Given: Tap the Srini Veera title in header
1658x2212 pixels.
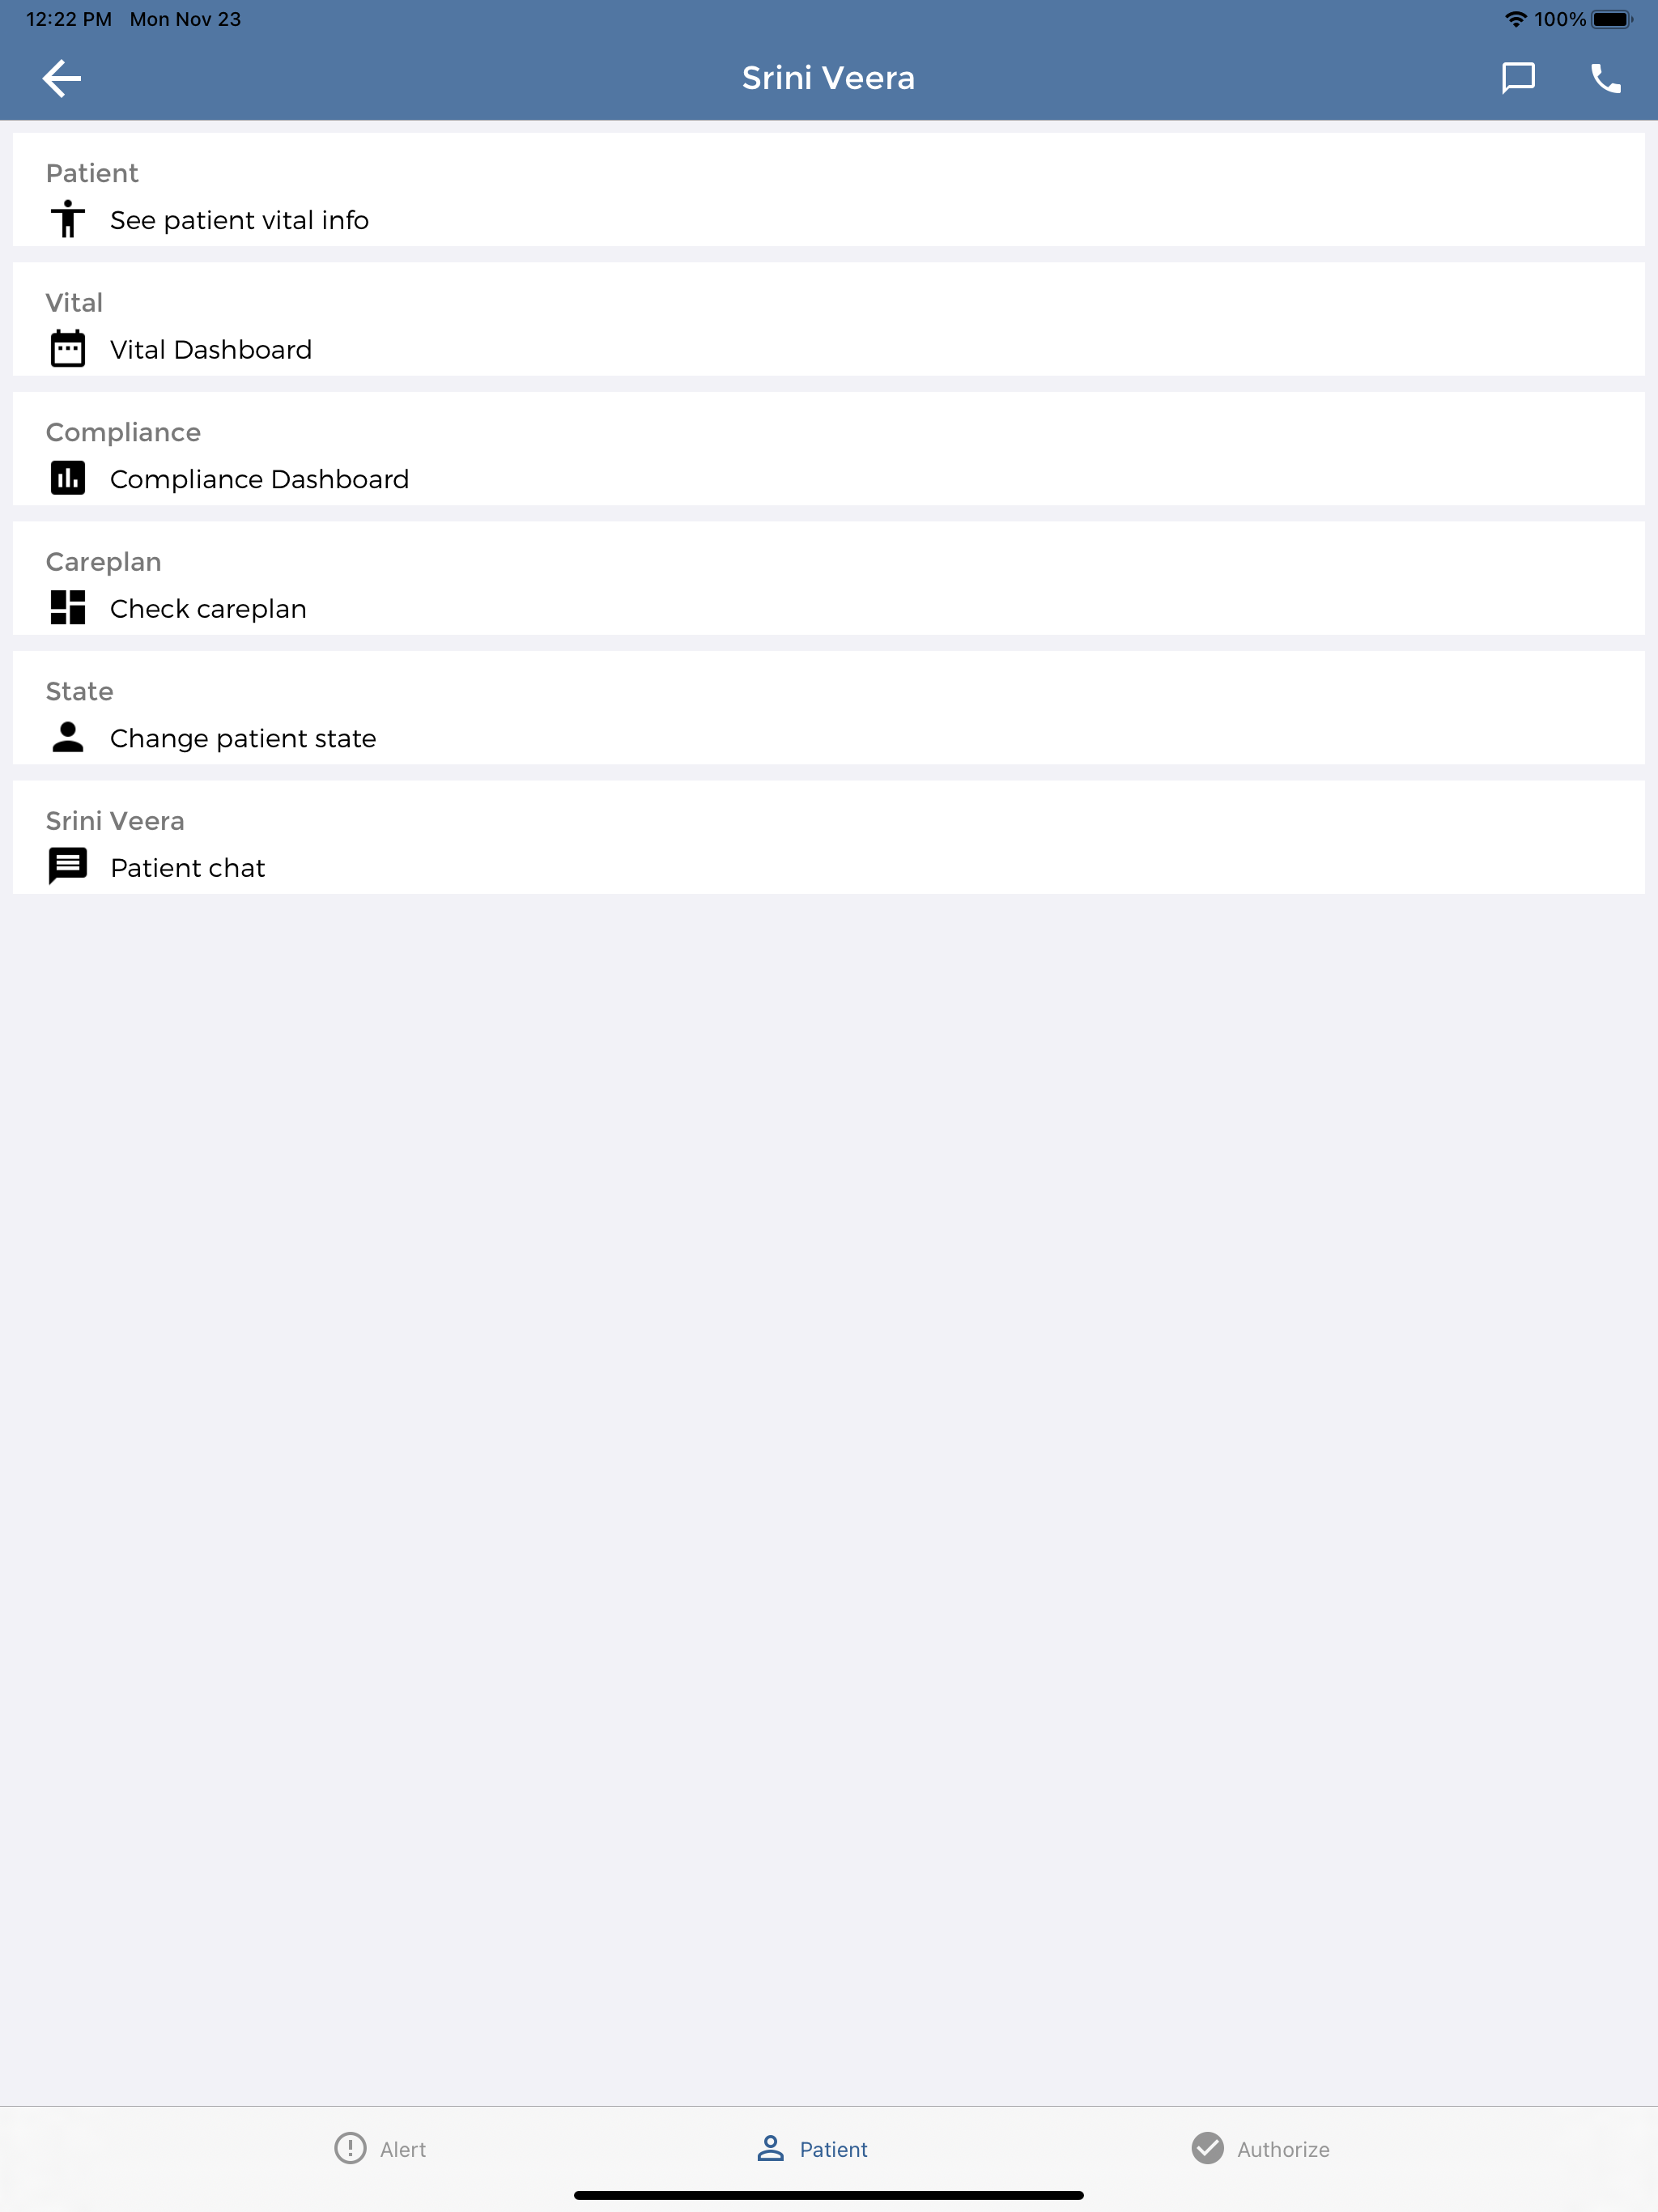Looking at the screenshot, I should pyautogui.click(x=828, y=78).
